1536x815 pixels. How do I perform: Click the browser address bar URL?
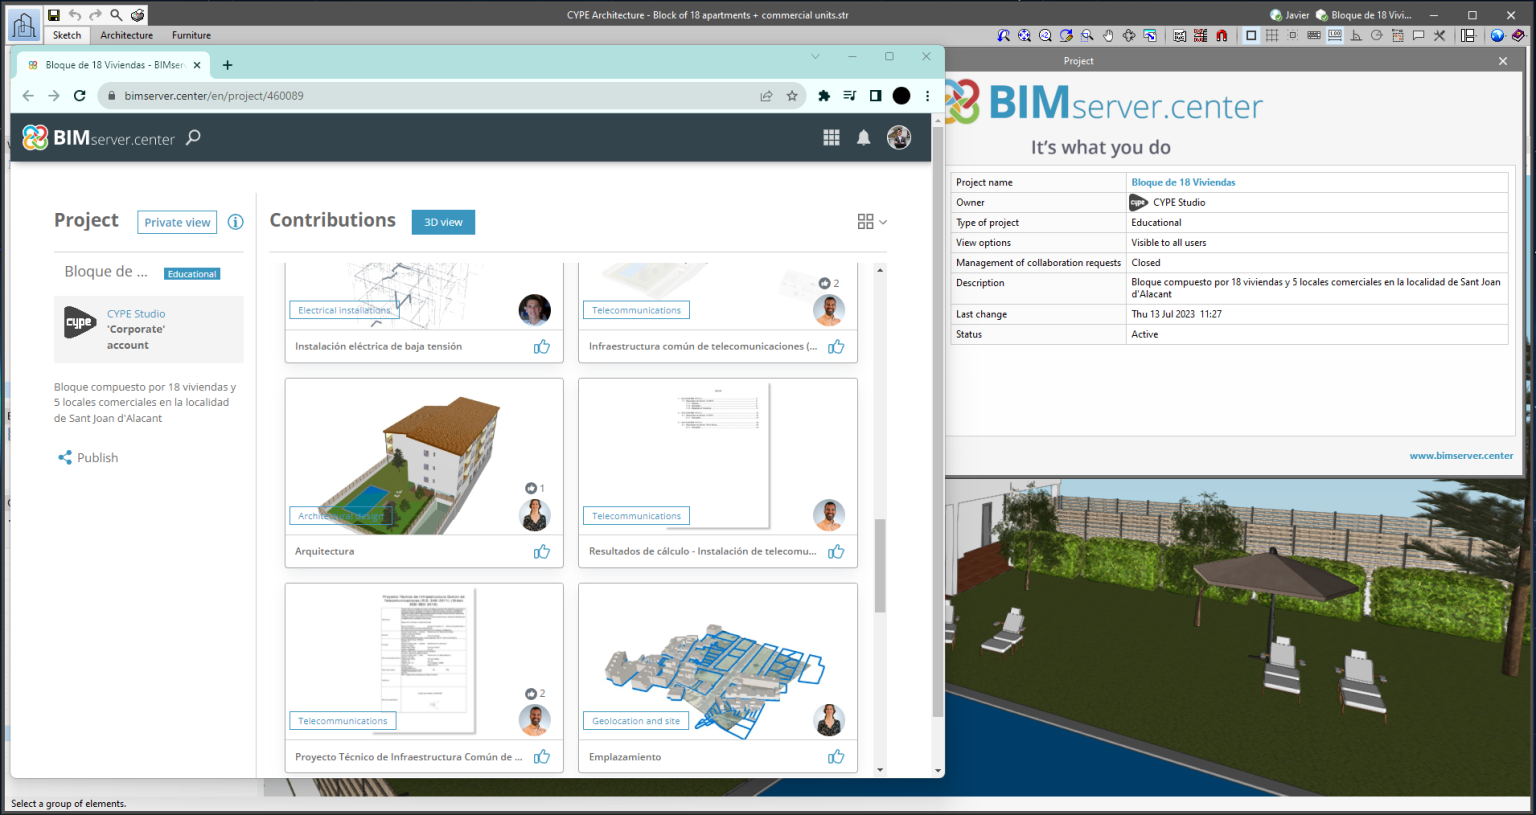point(214,96)
